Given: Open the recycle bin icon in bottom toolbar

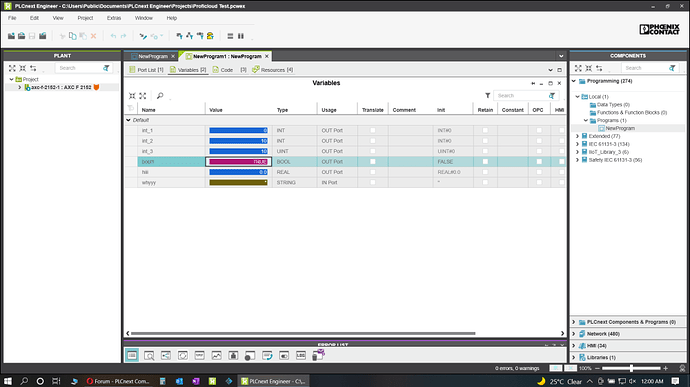Looking at the screenshot, I should click(x=318, y=355).
